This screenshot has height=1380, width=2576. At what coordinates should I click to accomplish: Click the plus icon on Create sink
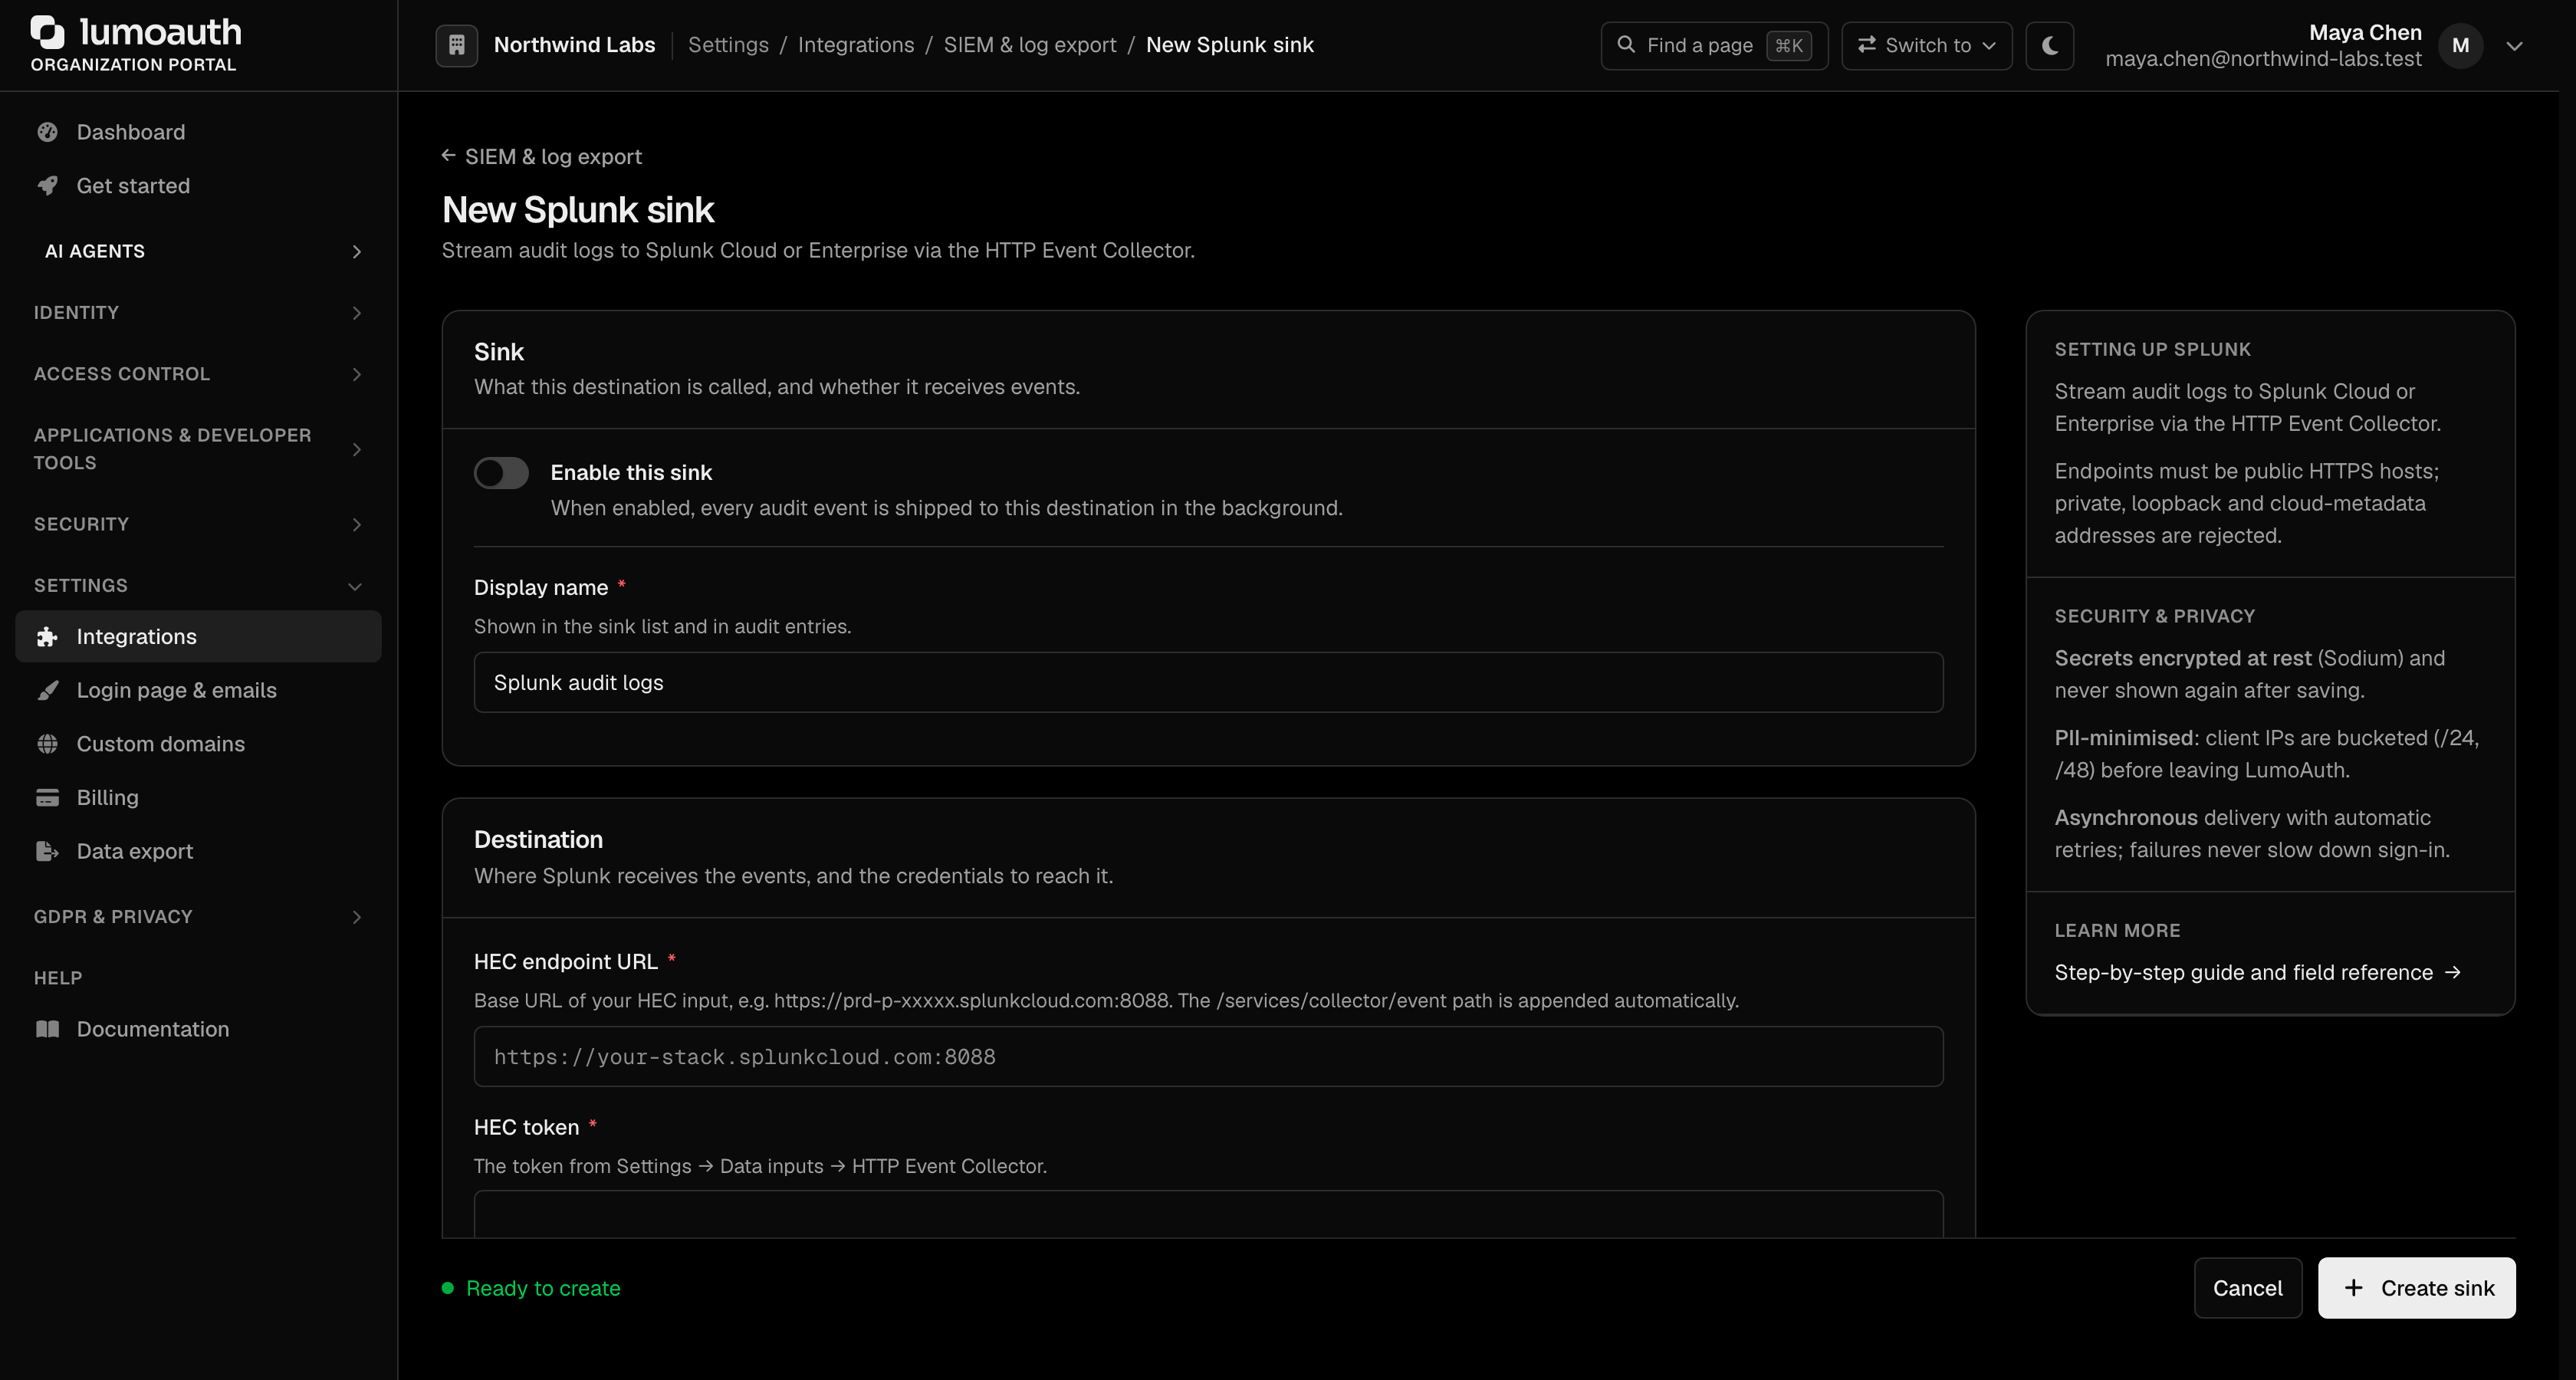[x=2353, y=1288]
